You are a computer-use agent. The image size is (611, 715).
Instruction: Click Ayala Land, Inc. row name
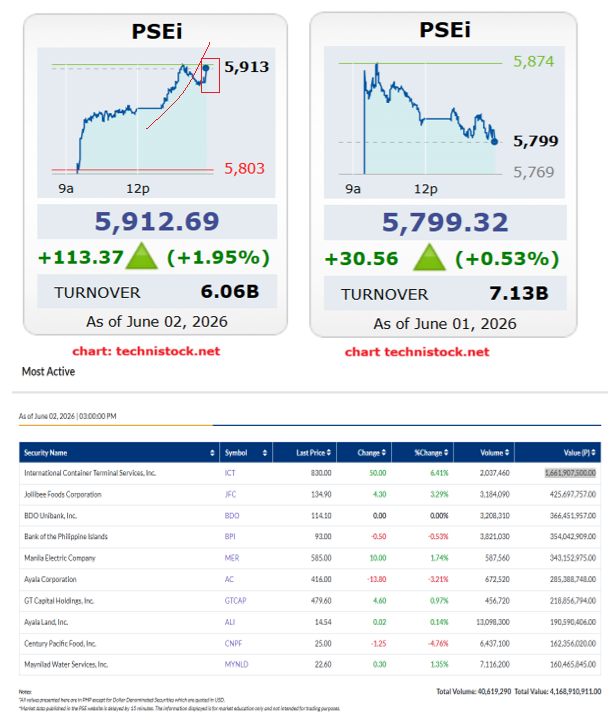(x=46, y=622)
